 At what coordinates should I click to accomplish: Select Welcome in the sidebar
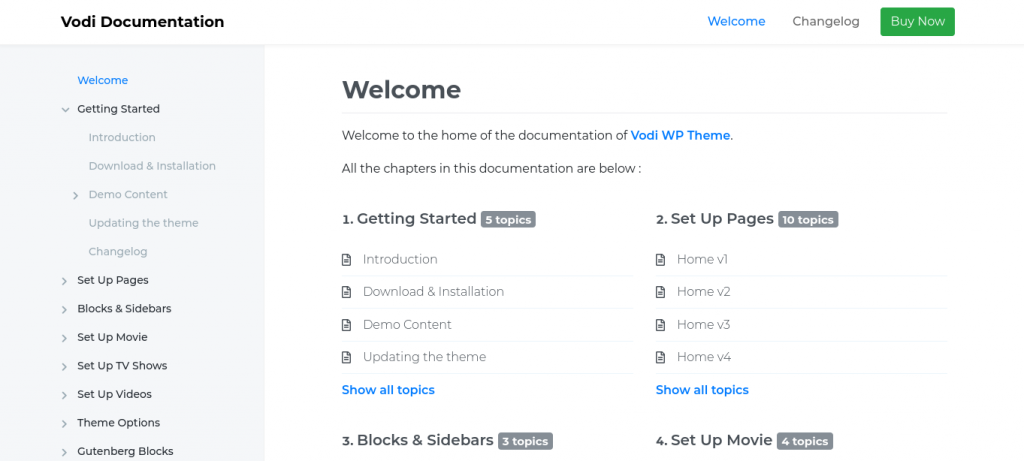(103, 80)
